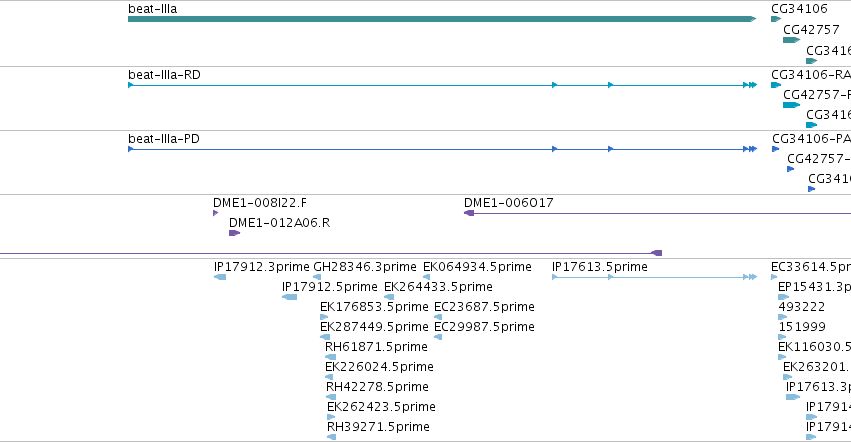The image size is (851, 442).
Task: Select the 493222 feature glyph
Action: [x=783, y=317]
